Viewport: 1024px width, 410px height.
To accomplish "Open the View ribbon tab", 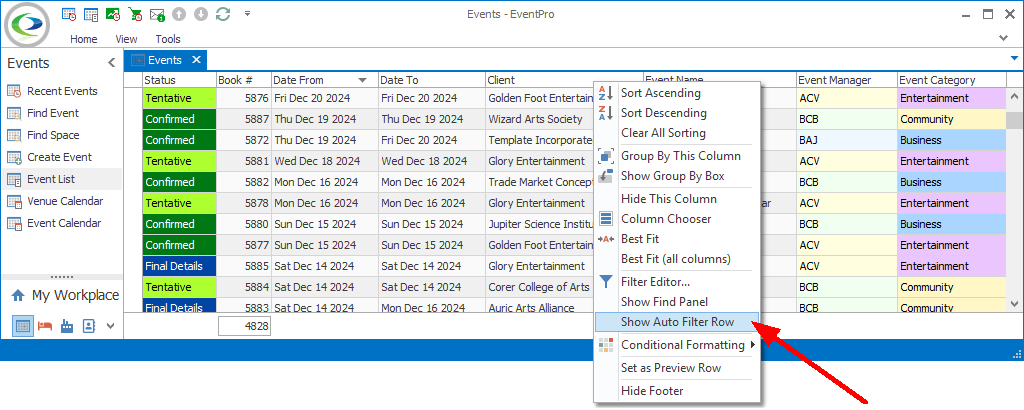I will 126,39.
